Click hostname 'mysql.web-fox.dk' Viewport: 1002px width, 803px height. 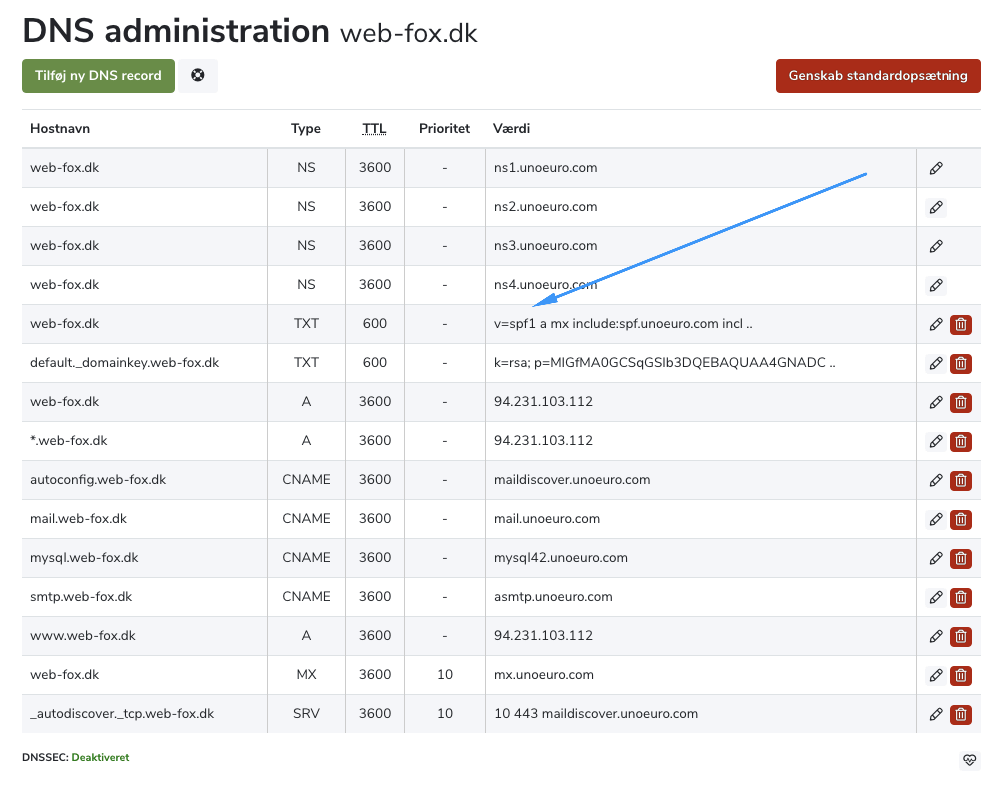click(84, 558)
